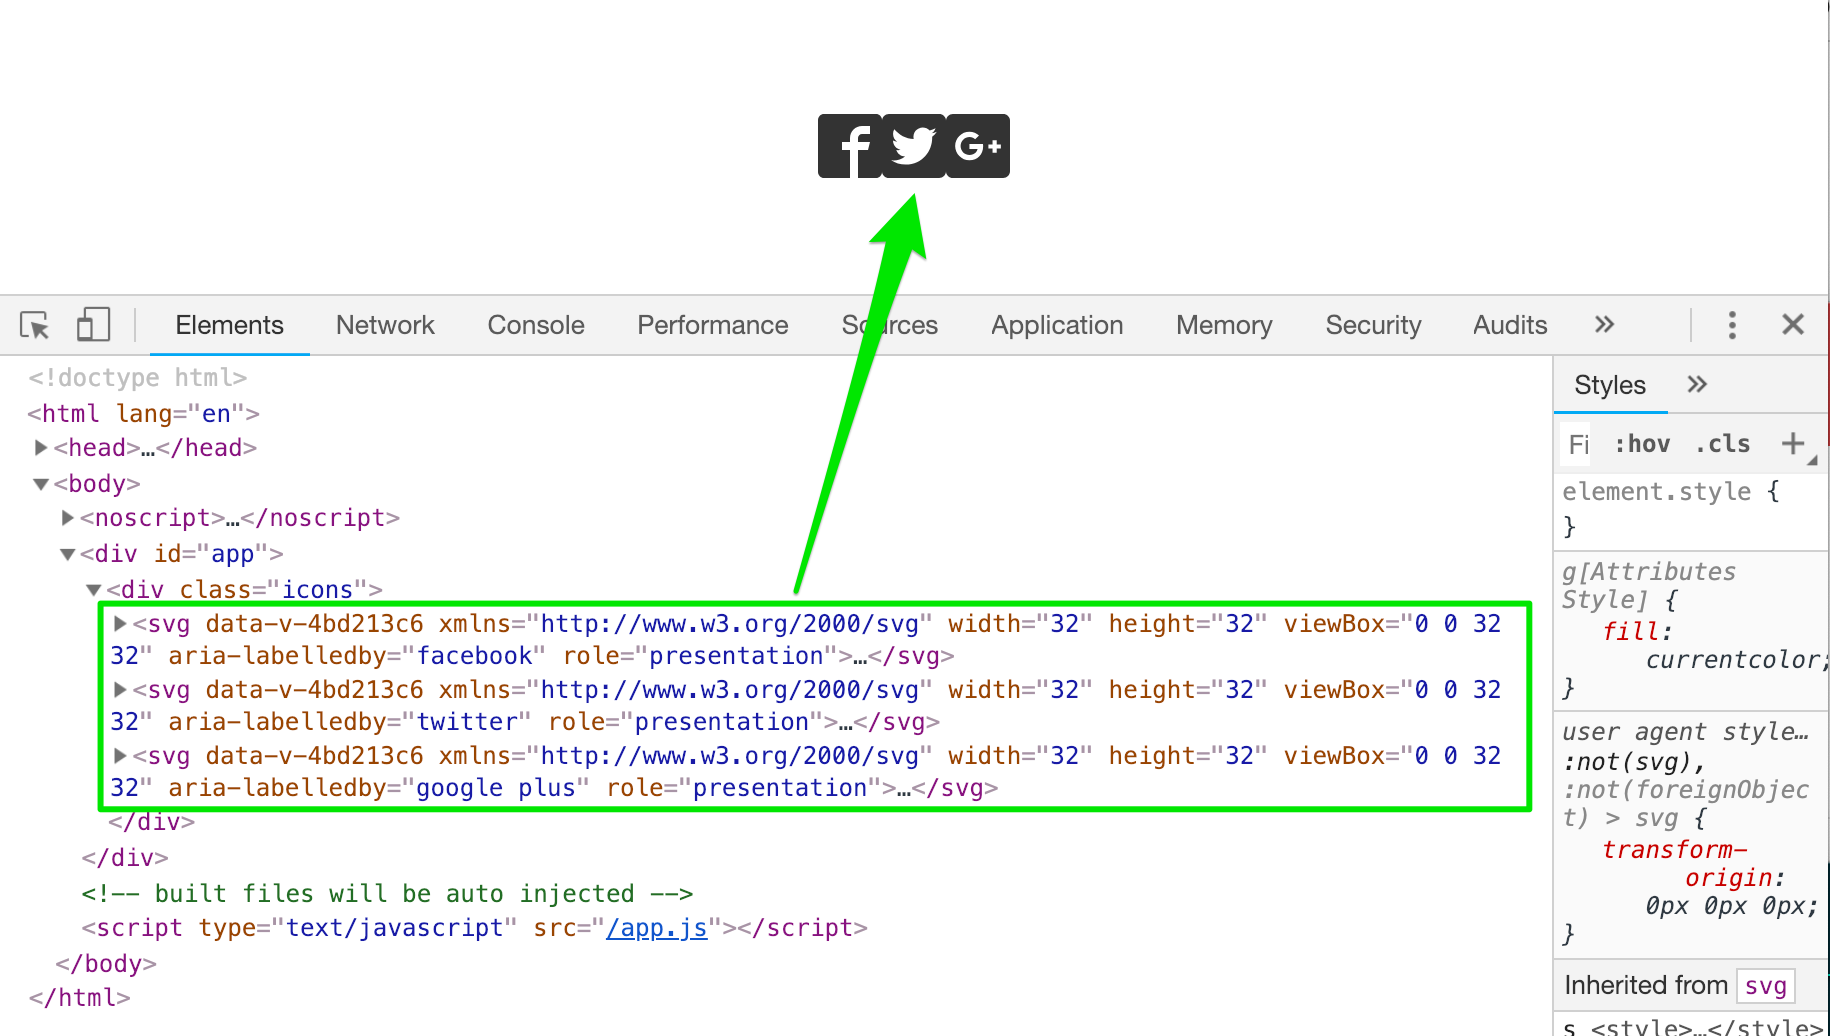This screenshot has width=1830, height=1036.
Task: Collapse the body element node
Action: point(41,484)
